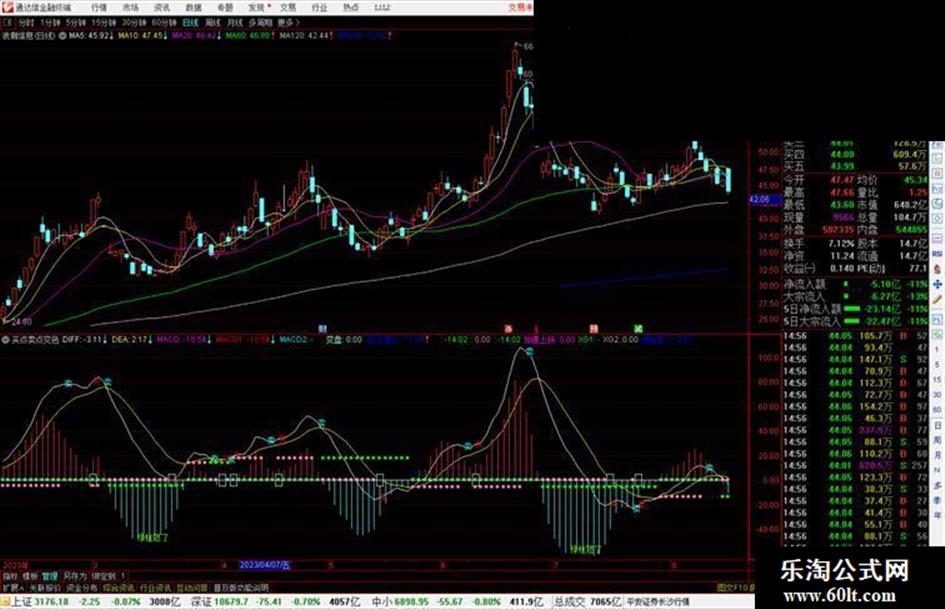Click the 上证 3176.18 index in status bar
Image resolution: width=945 pixels, height=609 pixels.
(41, 602)
